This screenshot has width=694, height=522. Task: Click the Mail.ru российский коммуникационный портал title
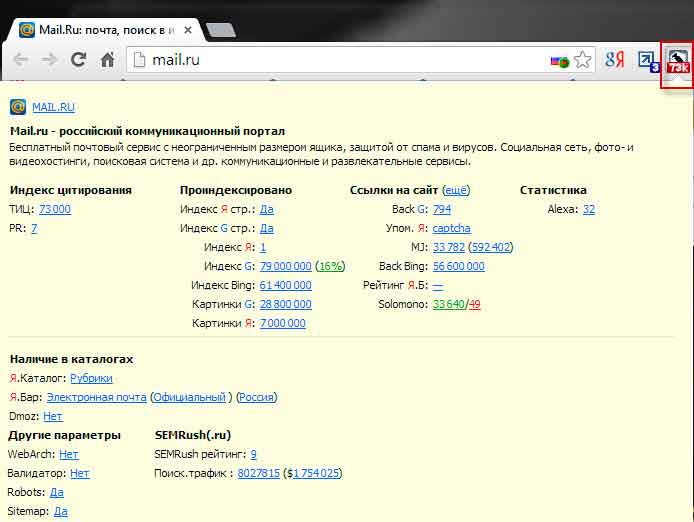pos(147,131)
